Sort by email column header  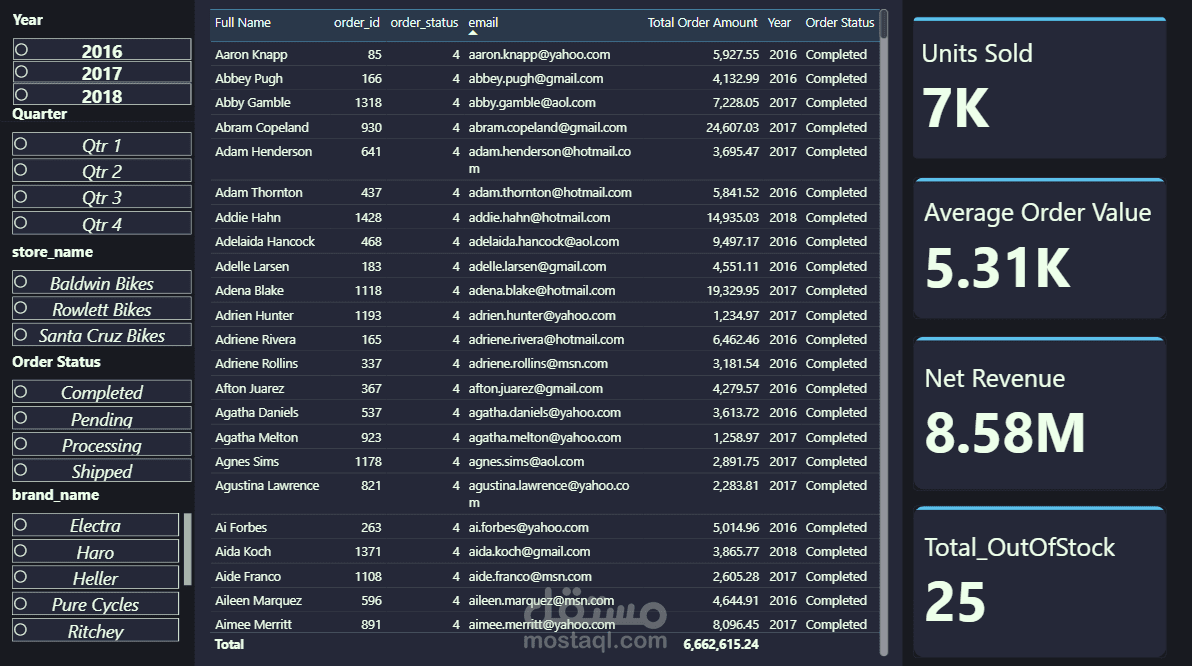(483, 23)
